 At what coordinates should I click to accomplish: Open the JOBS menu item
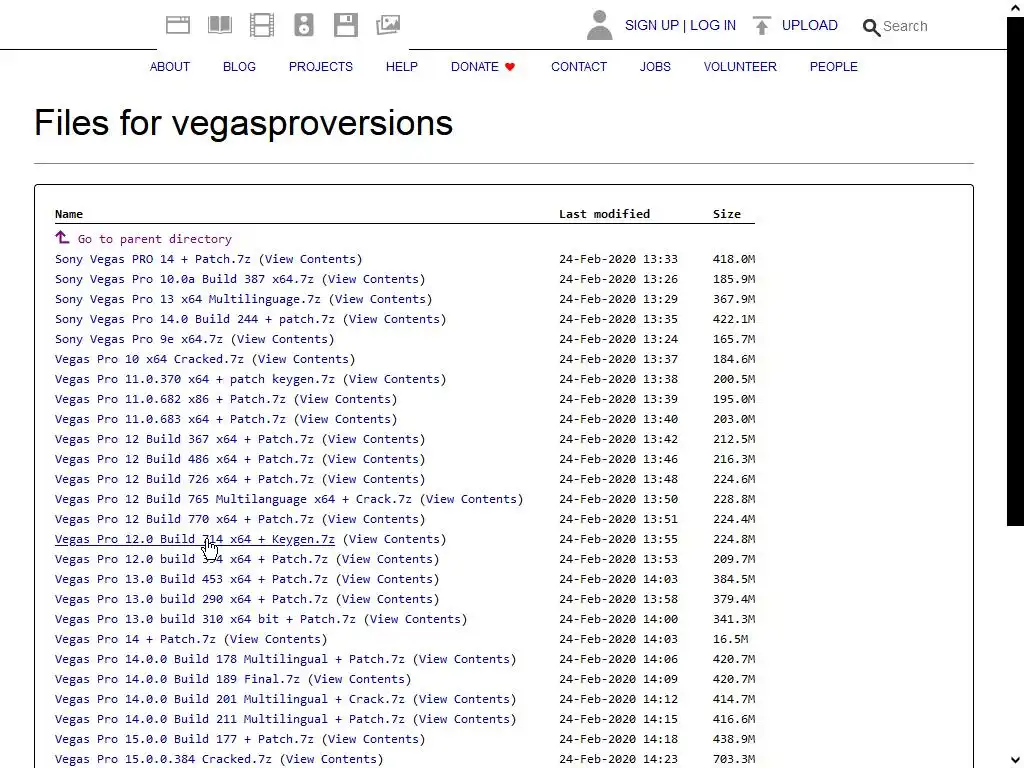click(x=655, y=67)
